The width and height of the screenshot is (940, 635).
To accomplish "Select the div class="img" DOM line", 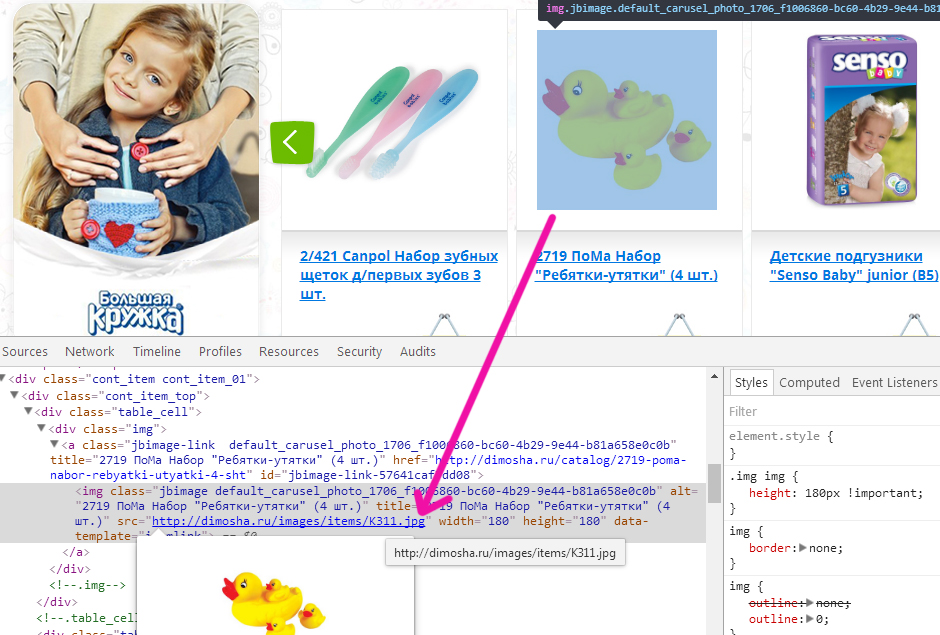I will 107,429.
